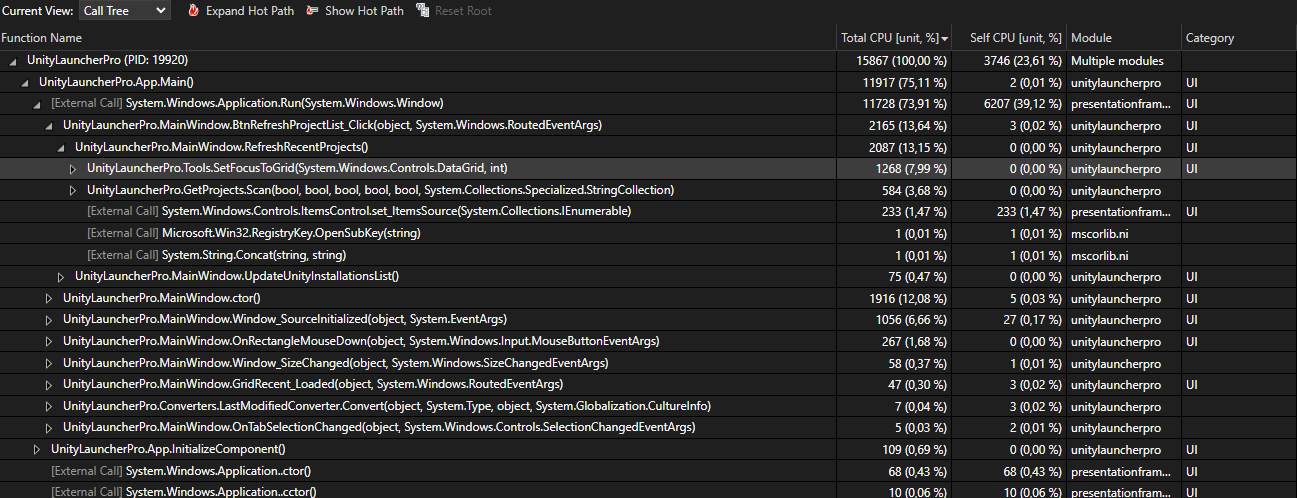Collapse the BtnRefreshProjectList_Click node
Image resolution: width=1297 pixels, height=498 pixels.
[49, 125]
